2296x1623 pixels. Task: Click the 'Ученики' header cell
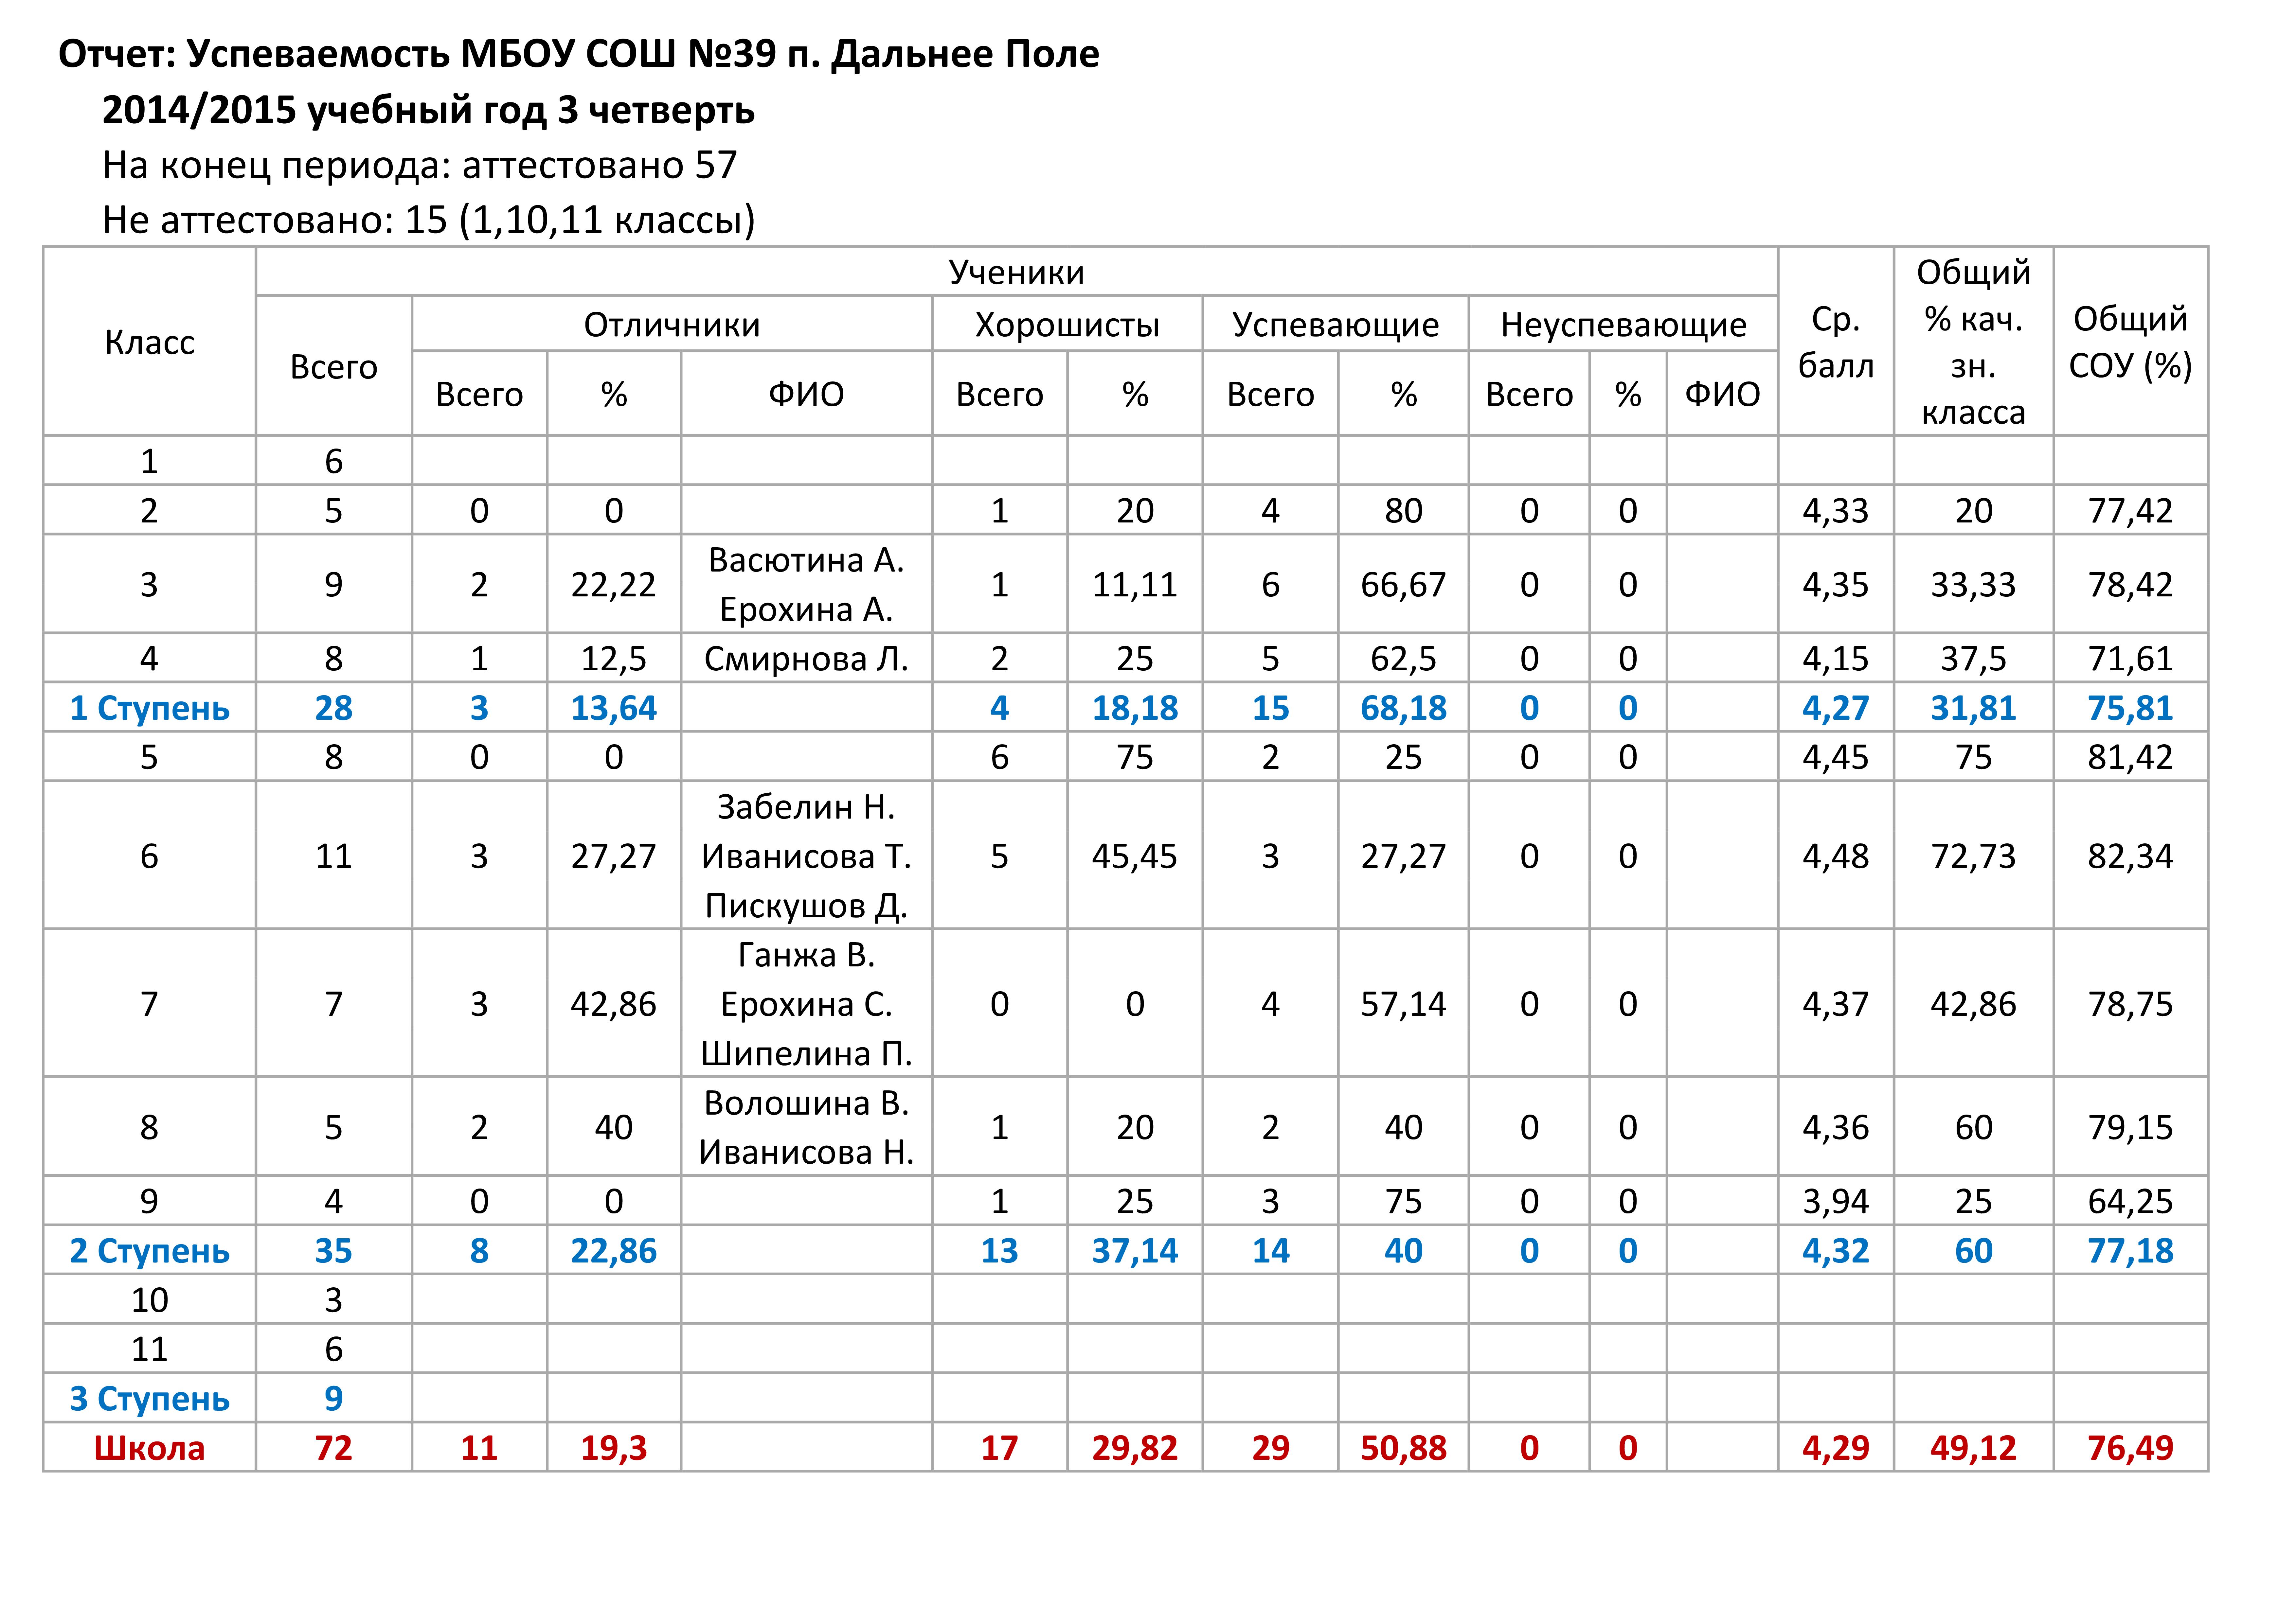tap(1016, 272)
